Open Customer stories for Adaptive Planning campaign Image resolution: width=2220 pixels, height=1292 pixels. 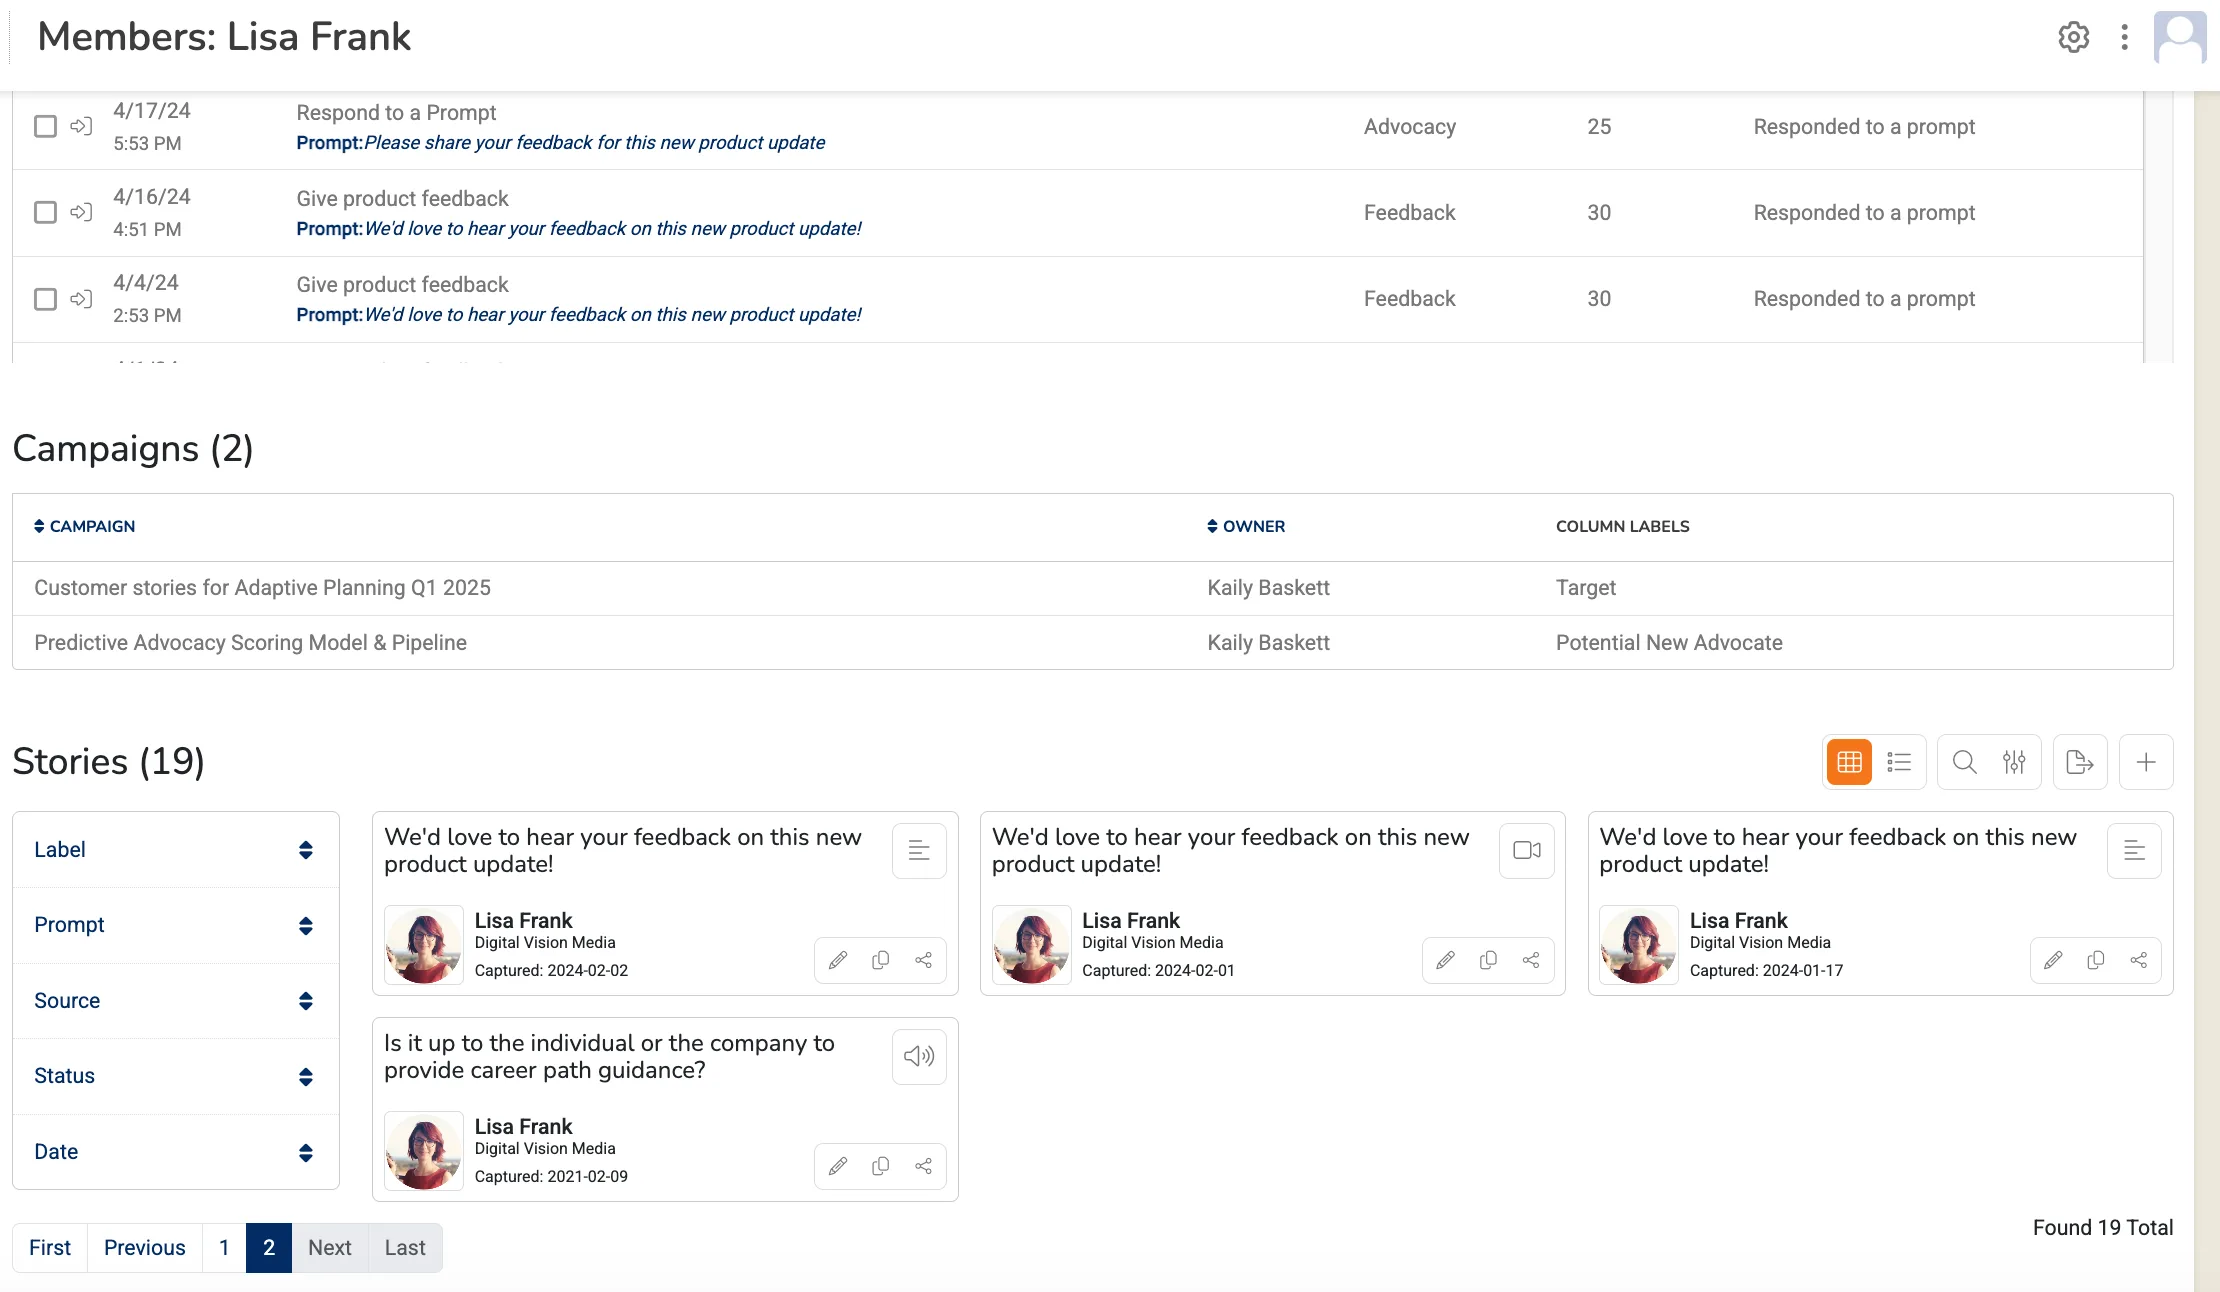pos(262,588)
